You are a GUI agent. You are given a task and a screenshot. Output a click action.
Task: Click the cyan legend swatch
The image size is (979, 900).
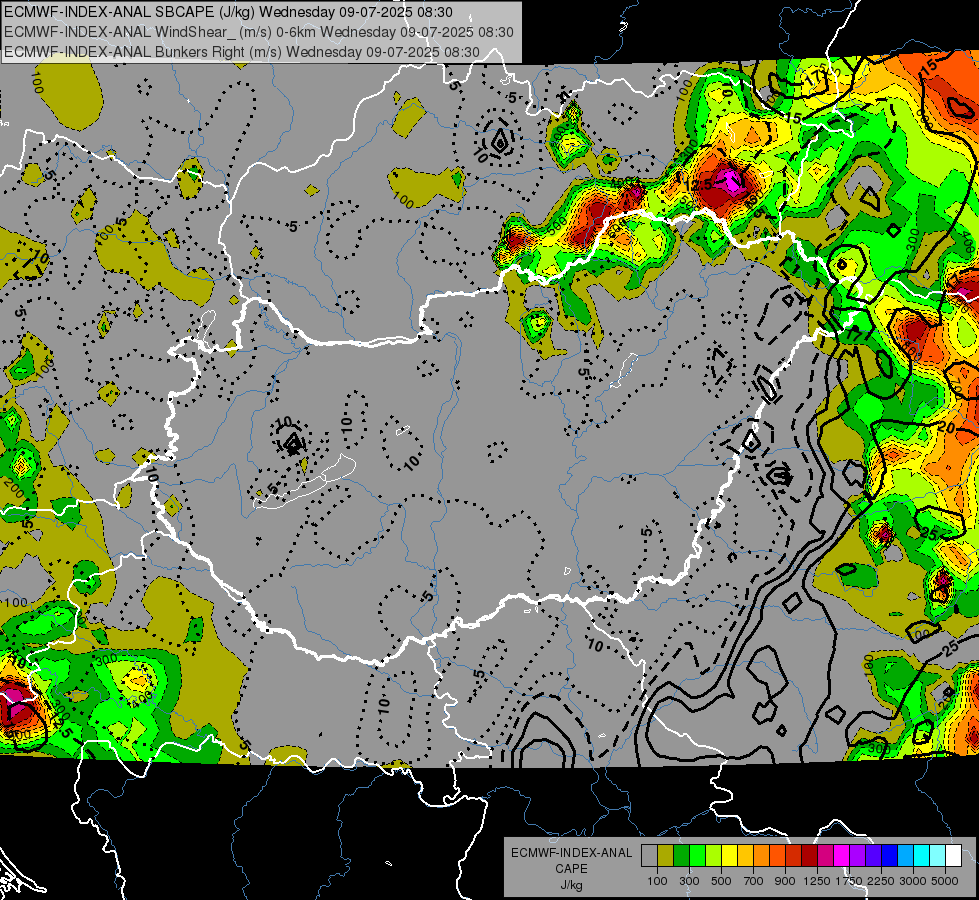click(922, 856)
